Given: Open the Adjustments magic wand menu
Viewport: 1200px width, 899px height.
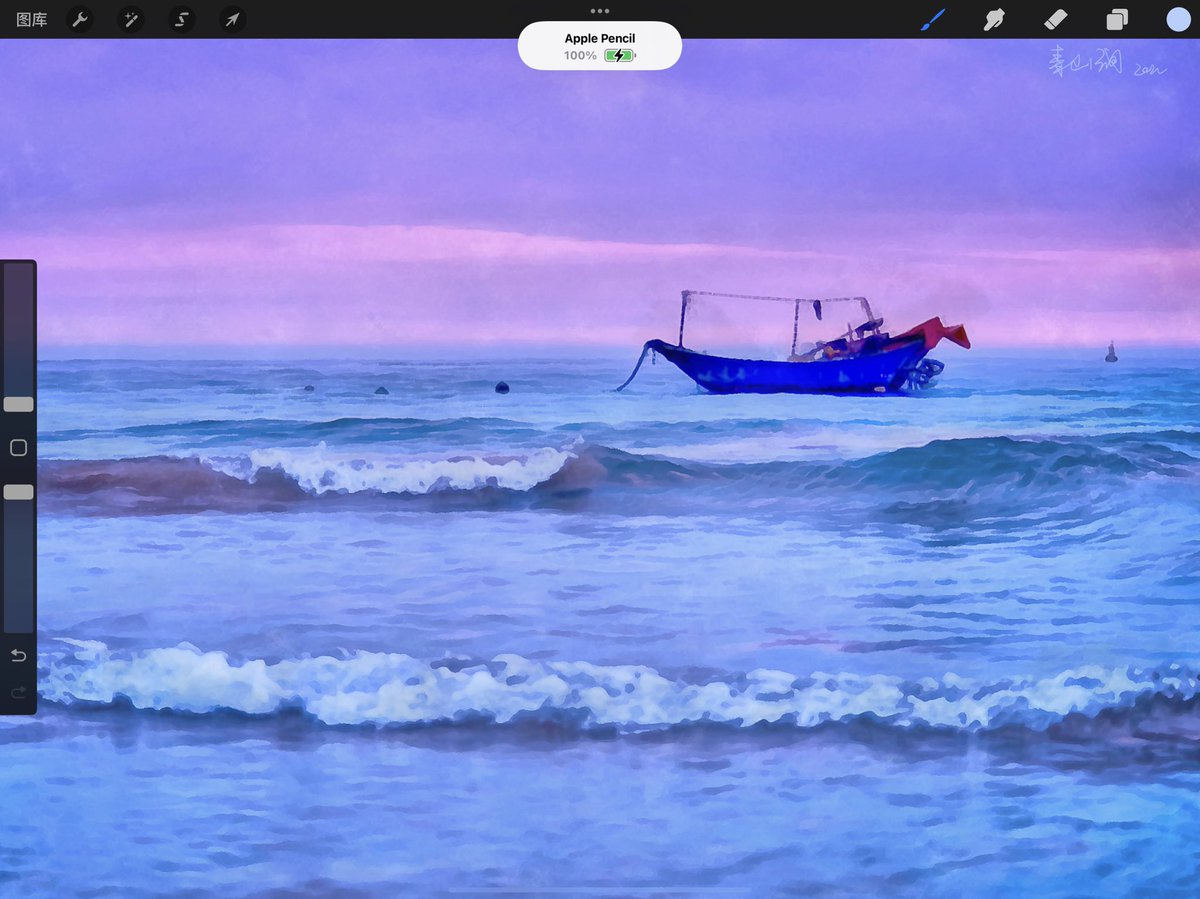Looking at the screenshot, I should [x=131, y=19].
